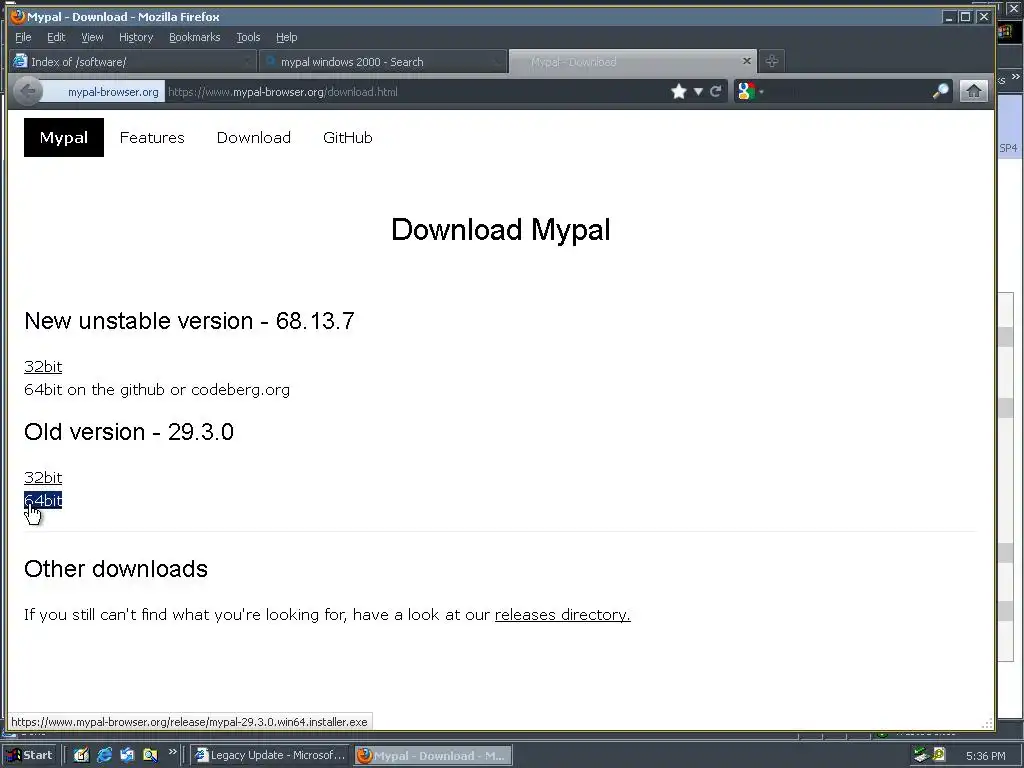Focus the URL address field

tap(415, 91)
